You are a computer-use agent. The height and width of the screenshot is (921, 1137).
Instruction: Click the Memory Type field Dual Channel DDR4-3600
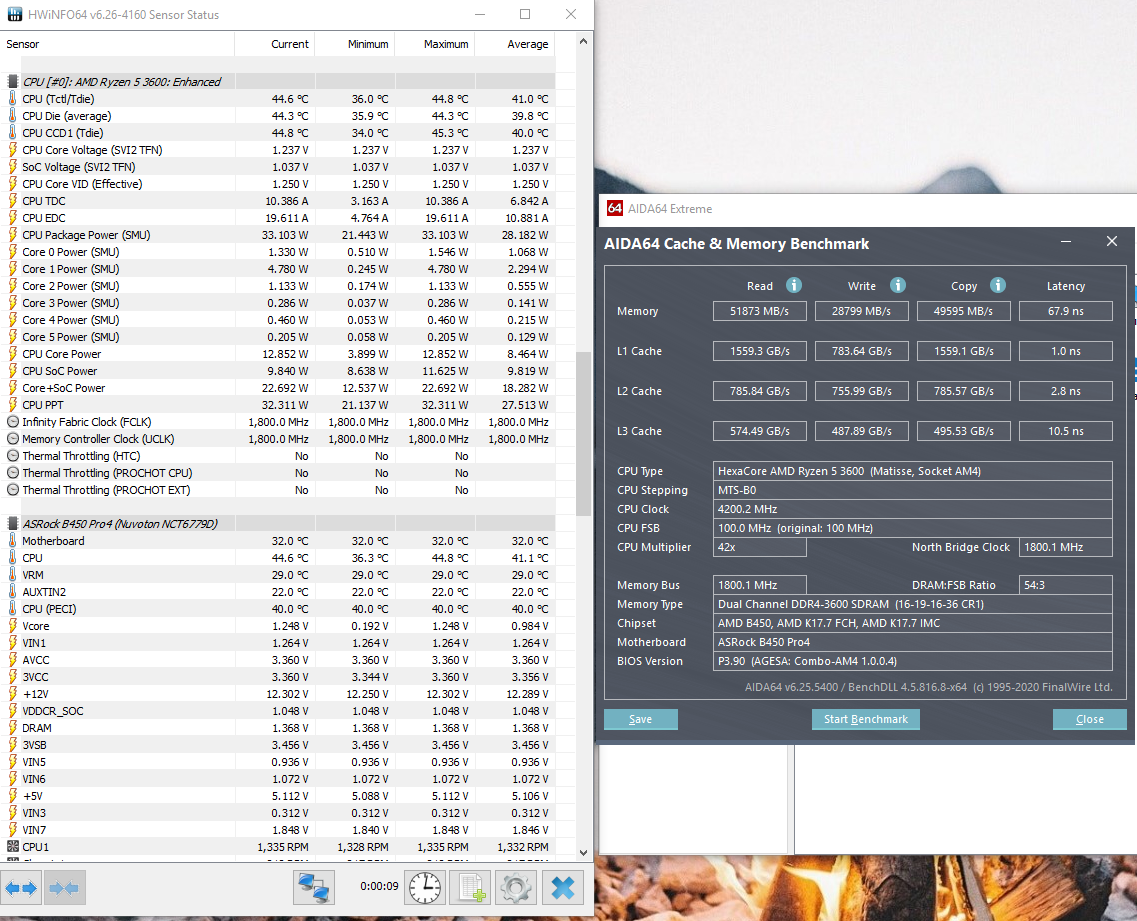point(912,604)
